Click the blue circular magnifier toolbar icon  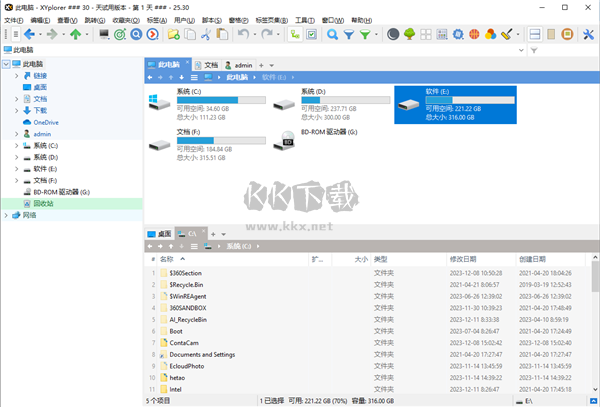click(x=136, y=34)
